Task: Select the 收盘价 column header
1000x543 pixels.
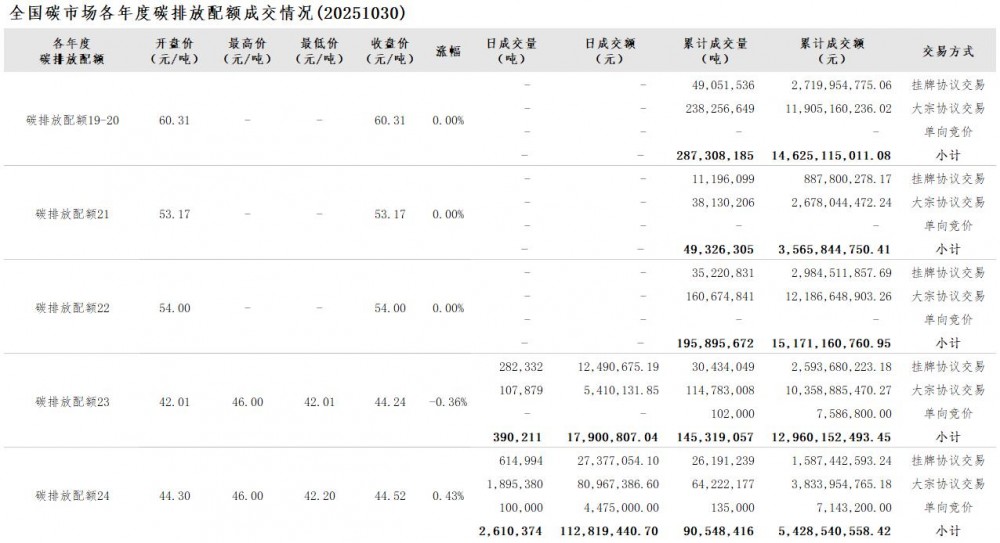Action: pos(389,51)
